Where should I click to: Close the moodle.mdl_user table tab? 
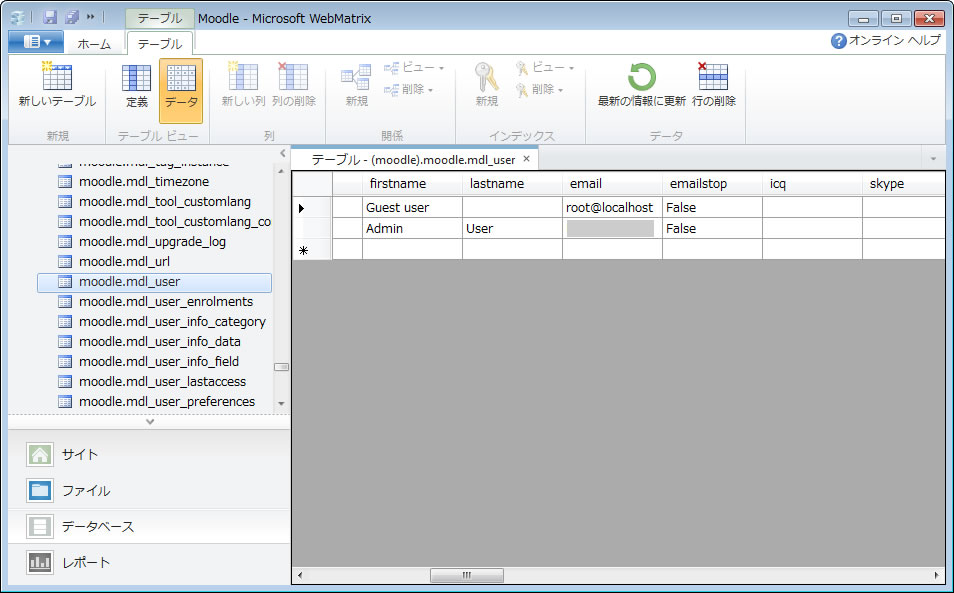(x=527, y=159)
